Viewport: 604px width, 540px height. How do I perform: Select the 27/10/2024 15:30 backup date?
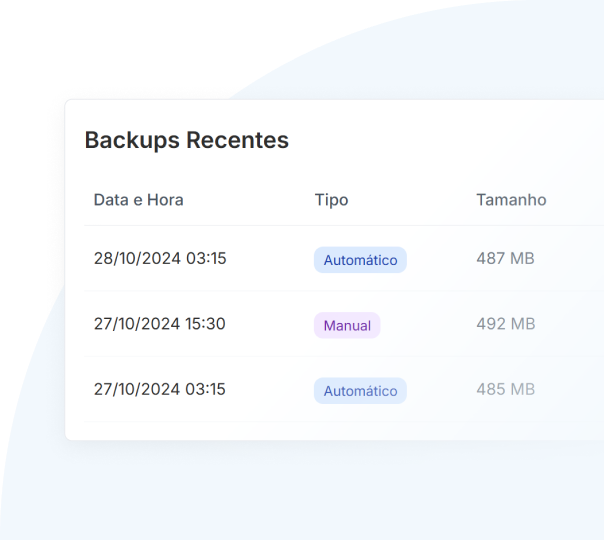(x=160, y=324)
